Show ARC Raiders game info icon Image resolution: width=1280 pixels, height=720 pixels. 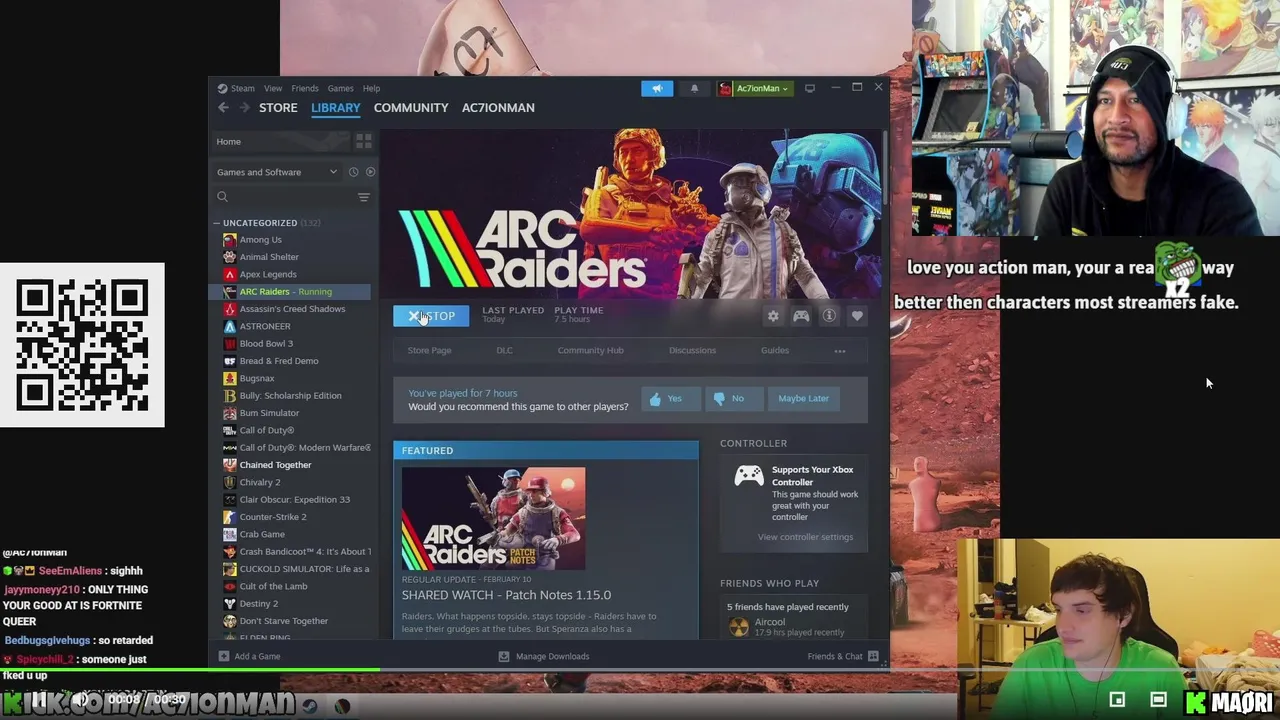coord(829,316)
